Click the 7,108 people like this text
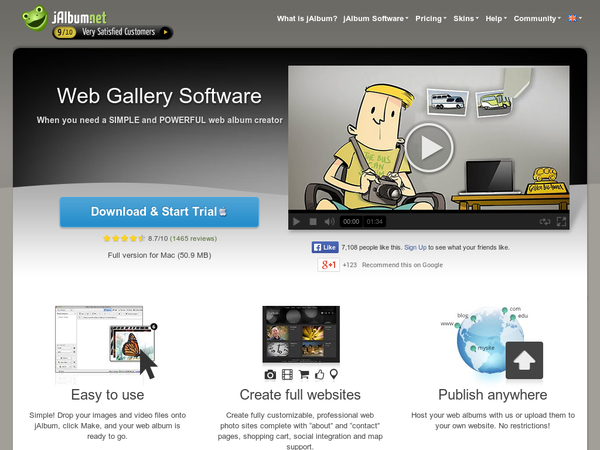The image size is (600, 450). (x=371, y=248)
